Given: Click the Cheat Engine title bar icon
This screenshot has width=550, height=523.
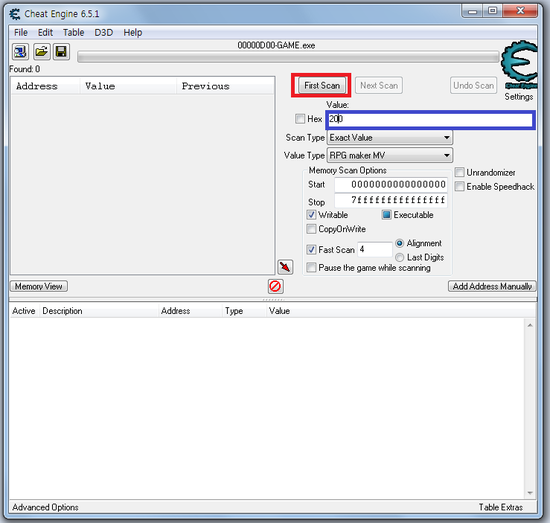Looking at the screenshot, I should tap(15, 14).
